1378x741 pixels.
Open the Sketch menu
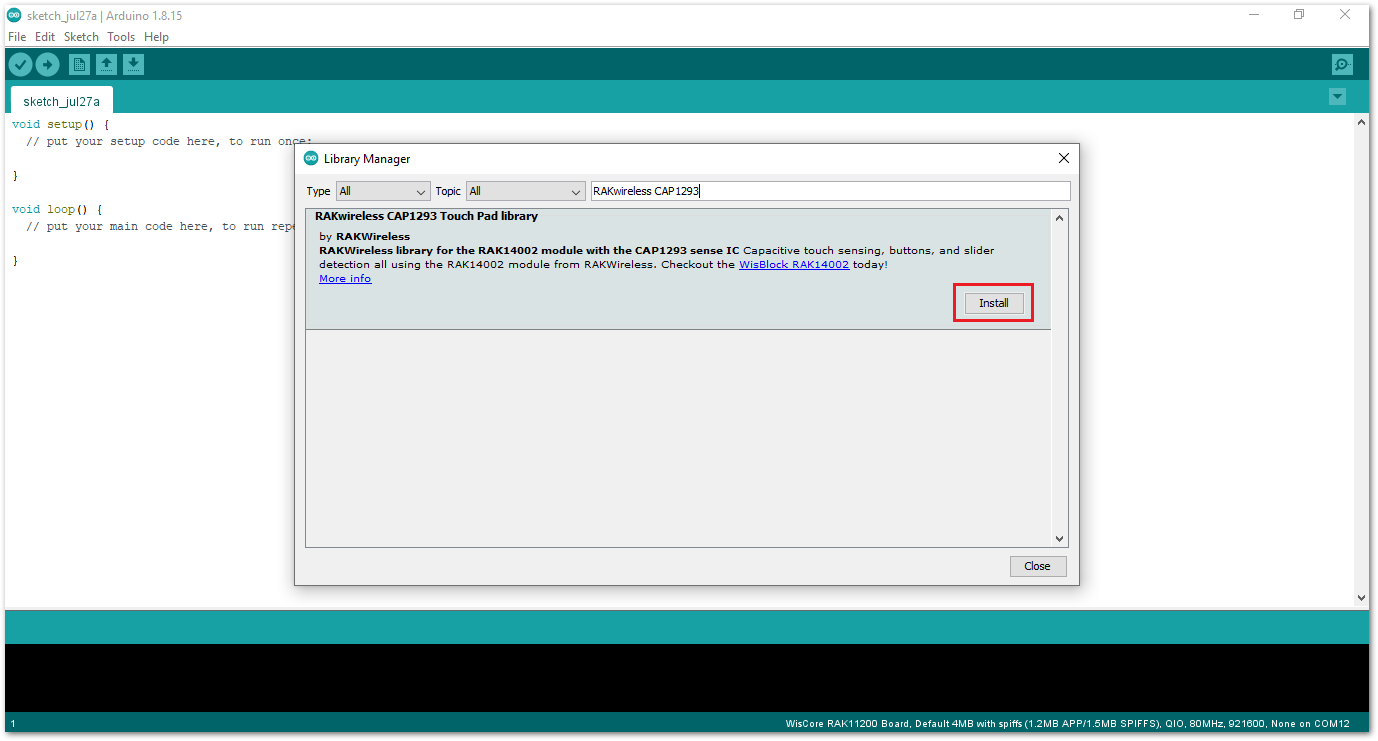[81, 37]
